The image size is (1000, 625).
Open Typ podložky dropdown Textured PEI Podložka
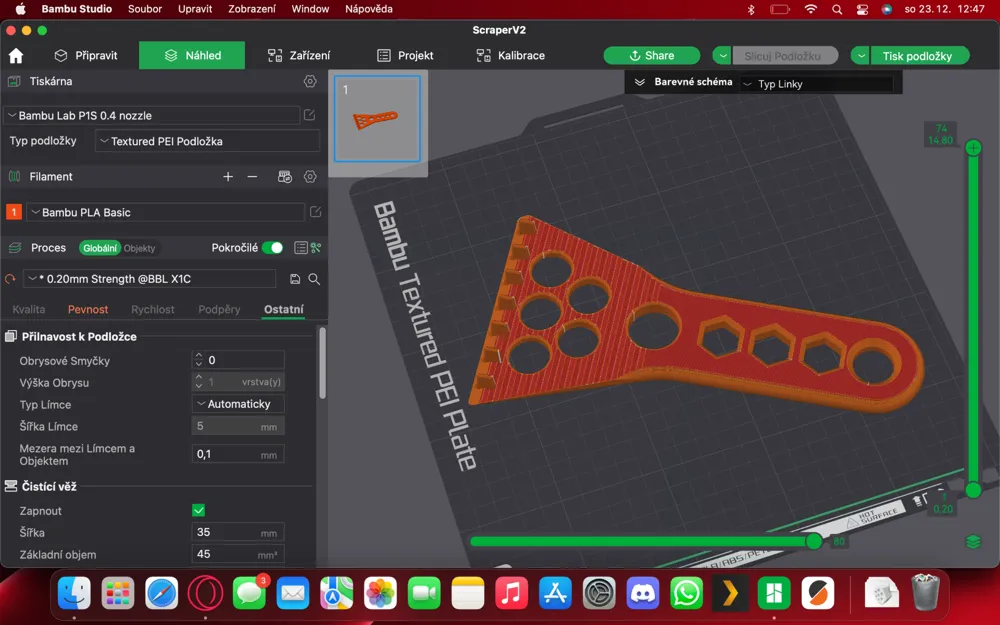tap(207, 141)
